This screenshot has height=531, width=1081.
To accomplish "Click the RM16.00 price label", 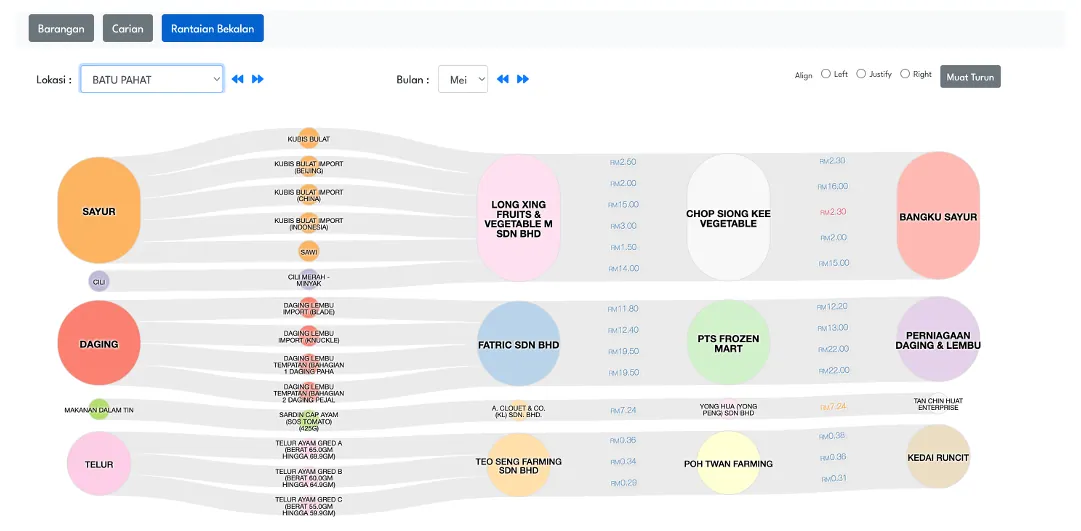I will 833,186.
